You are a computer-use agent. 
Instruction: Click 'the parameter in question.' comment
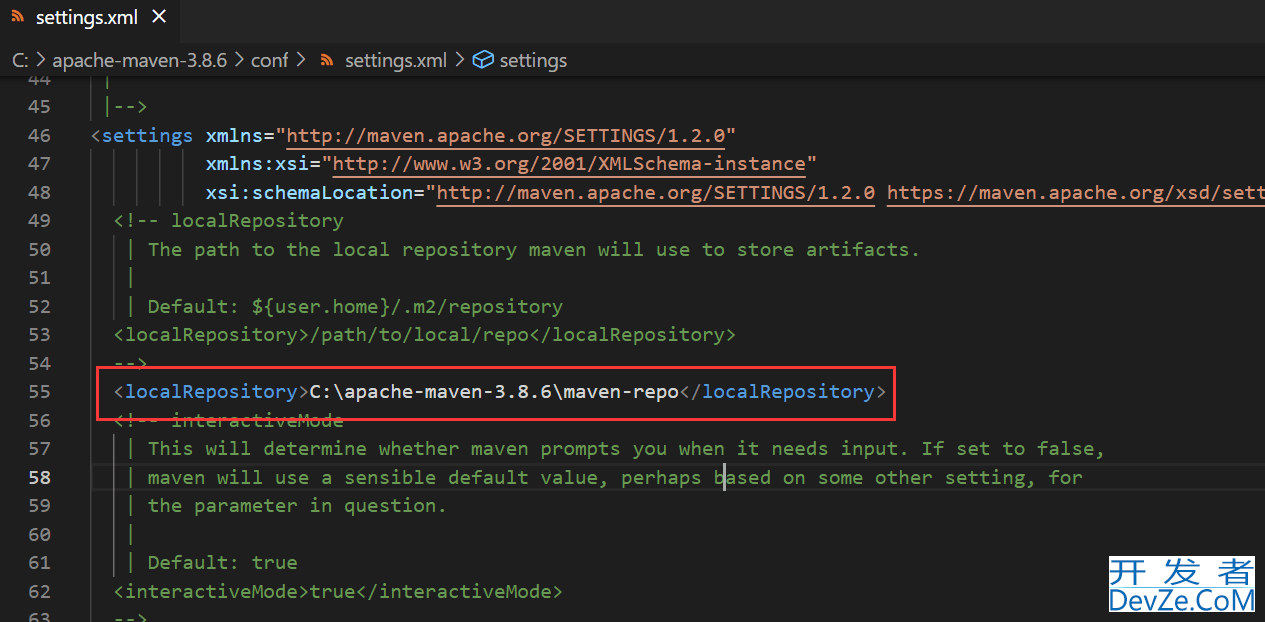(x=297, y=505)
